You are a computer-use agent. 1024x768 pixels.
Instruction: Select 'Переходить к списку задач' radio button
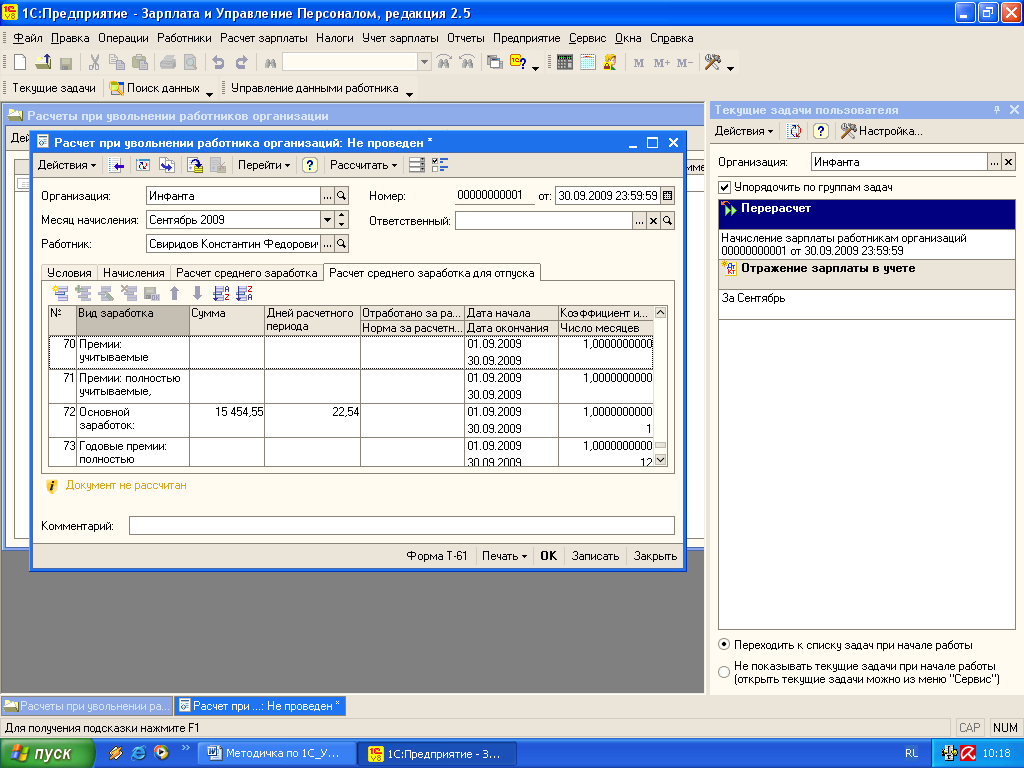(724, 645)
